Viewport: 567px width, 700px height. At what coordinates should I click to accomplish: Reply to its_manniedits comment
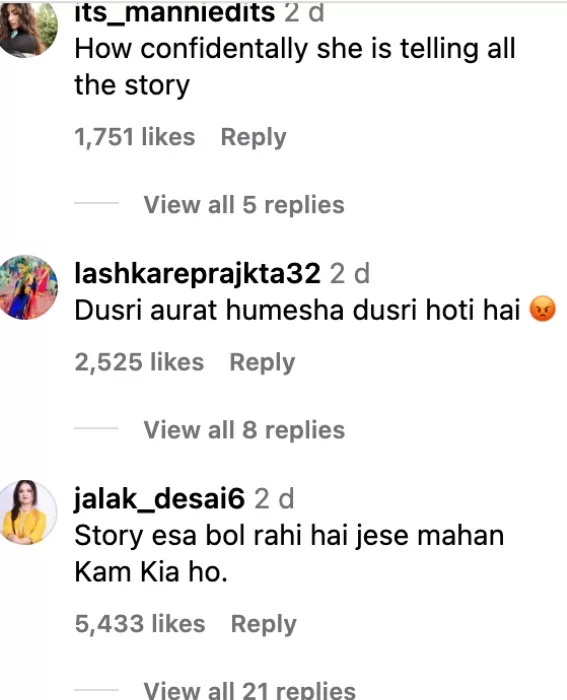point(254,137)
